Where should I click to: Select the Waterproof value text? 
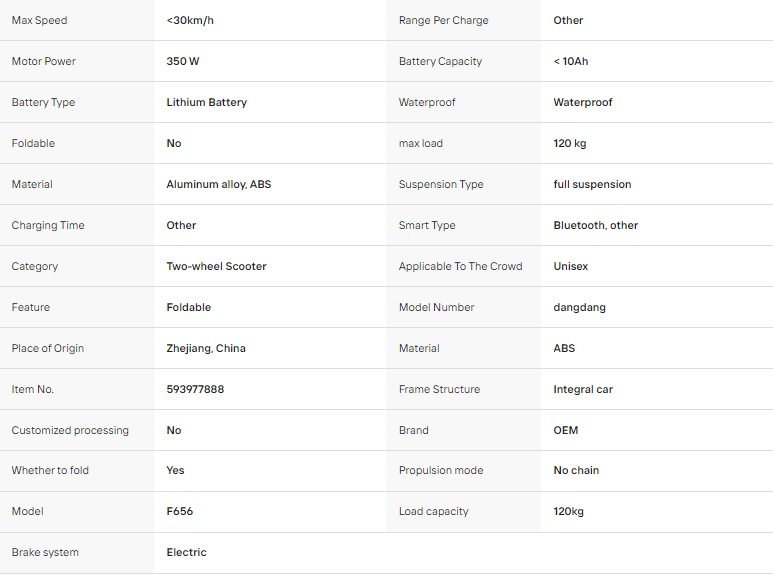tap(582, 102)
